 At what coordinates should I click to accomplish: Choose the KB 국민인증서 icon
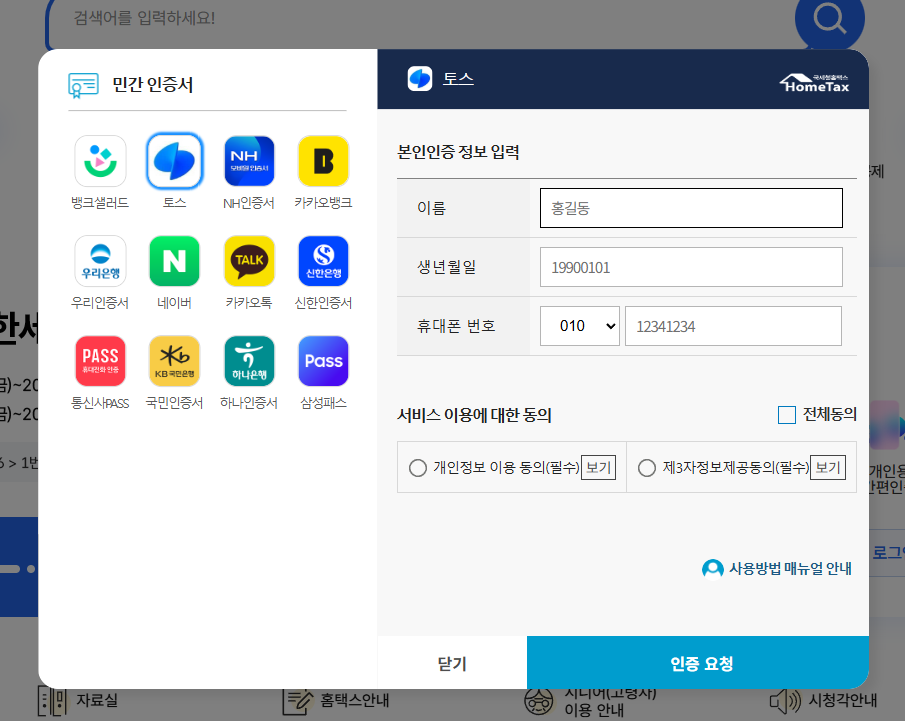[x=174, y=361]
